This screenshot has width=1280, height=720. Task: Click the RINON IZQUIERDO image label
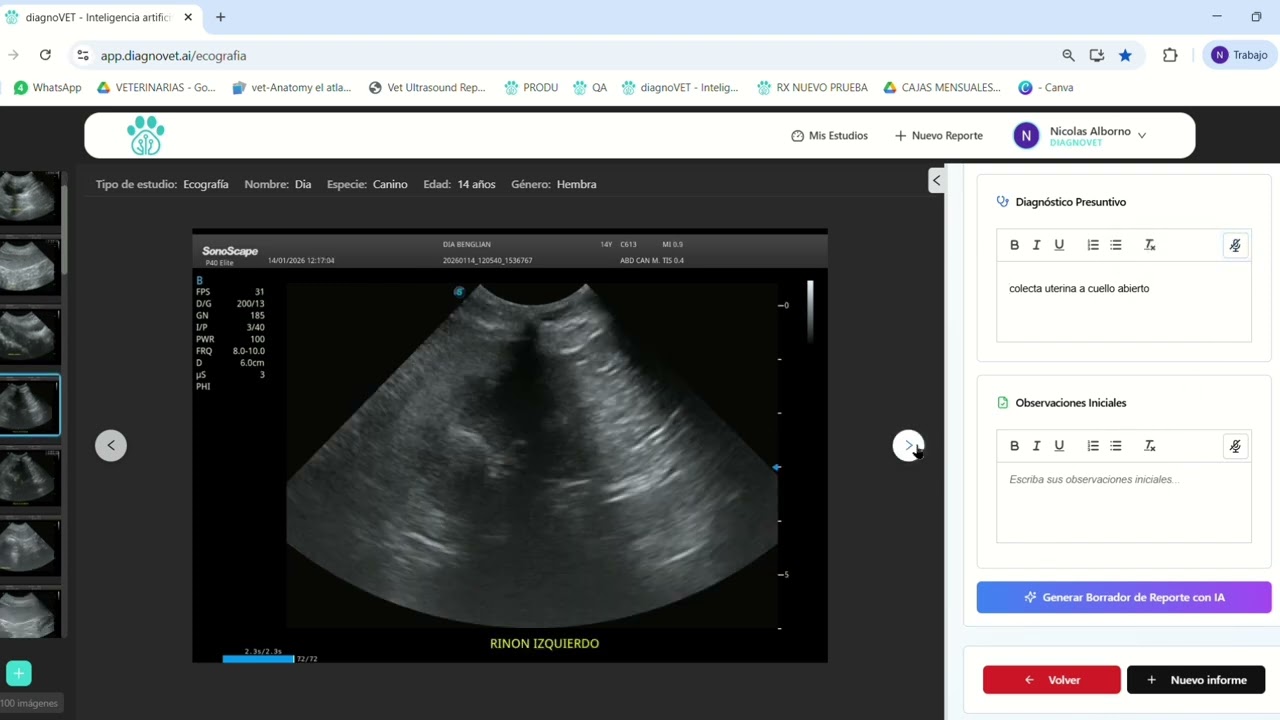pos(544,643)
